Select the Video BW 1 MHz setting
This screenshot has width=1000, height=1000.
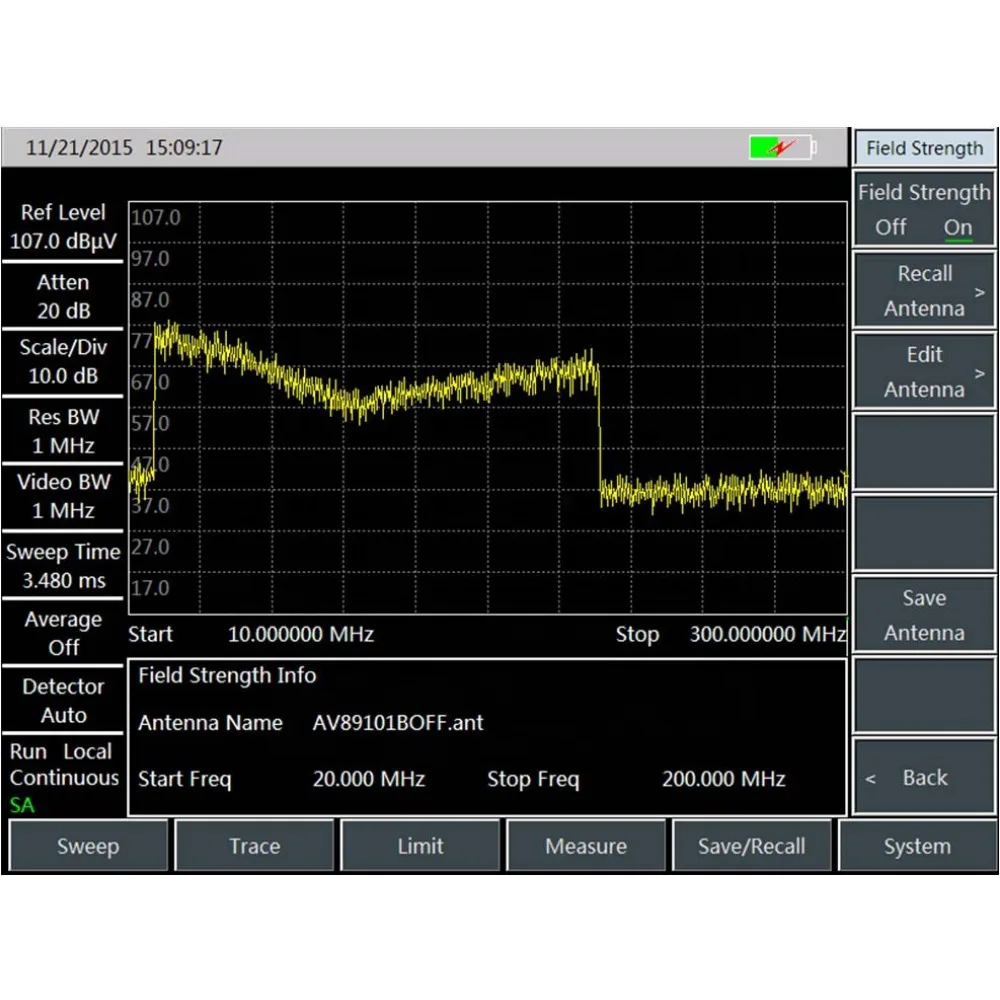63,496
